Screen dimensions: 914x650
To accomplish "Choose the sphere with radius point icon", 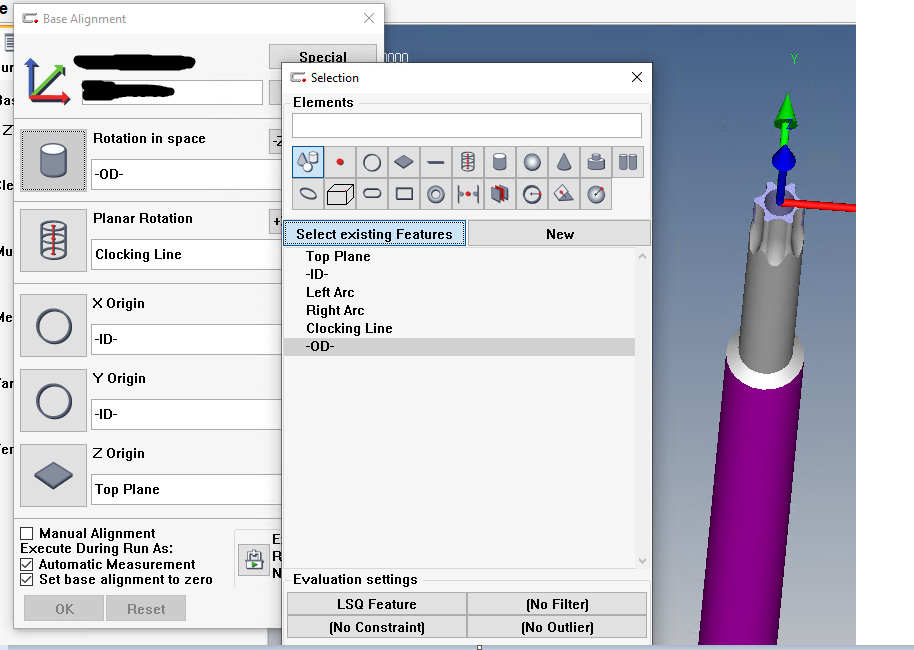I will (596, 194).
